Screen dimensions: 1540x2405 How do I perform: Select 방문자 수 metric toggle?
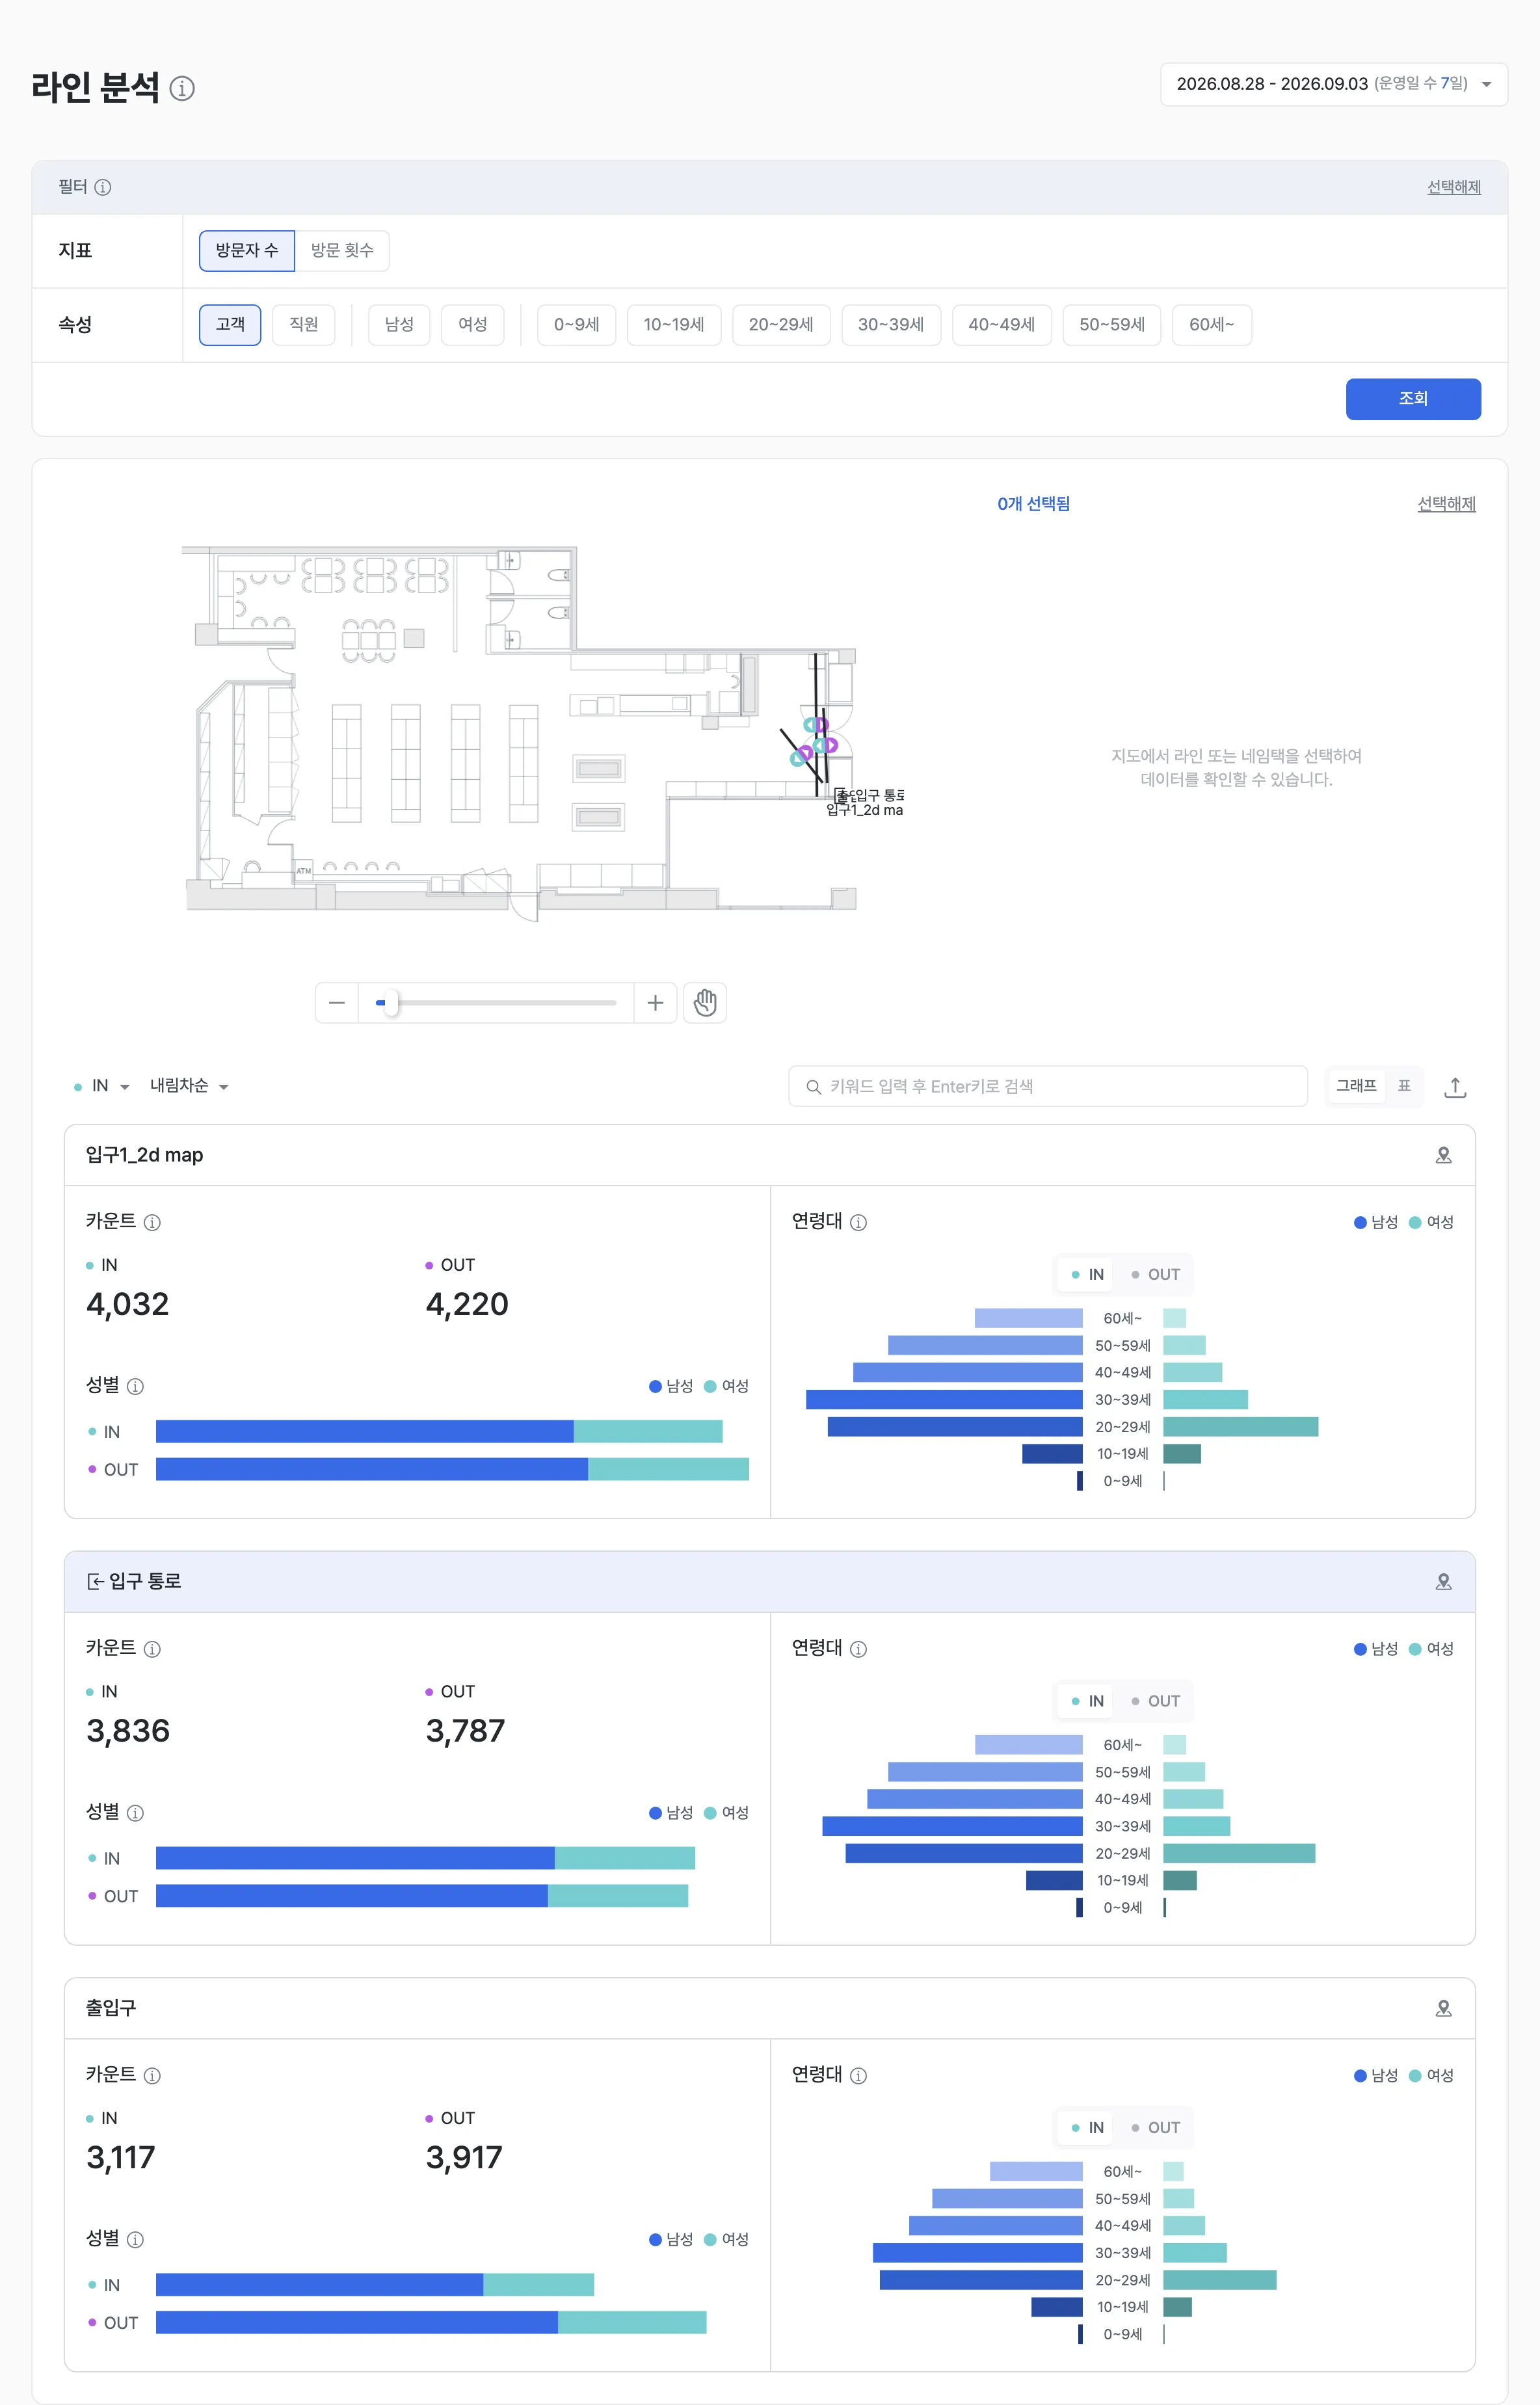(247, 250)
